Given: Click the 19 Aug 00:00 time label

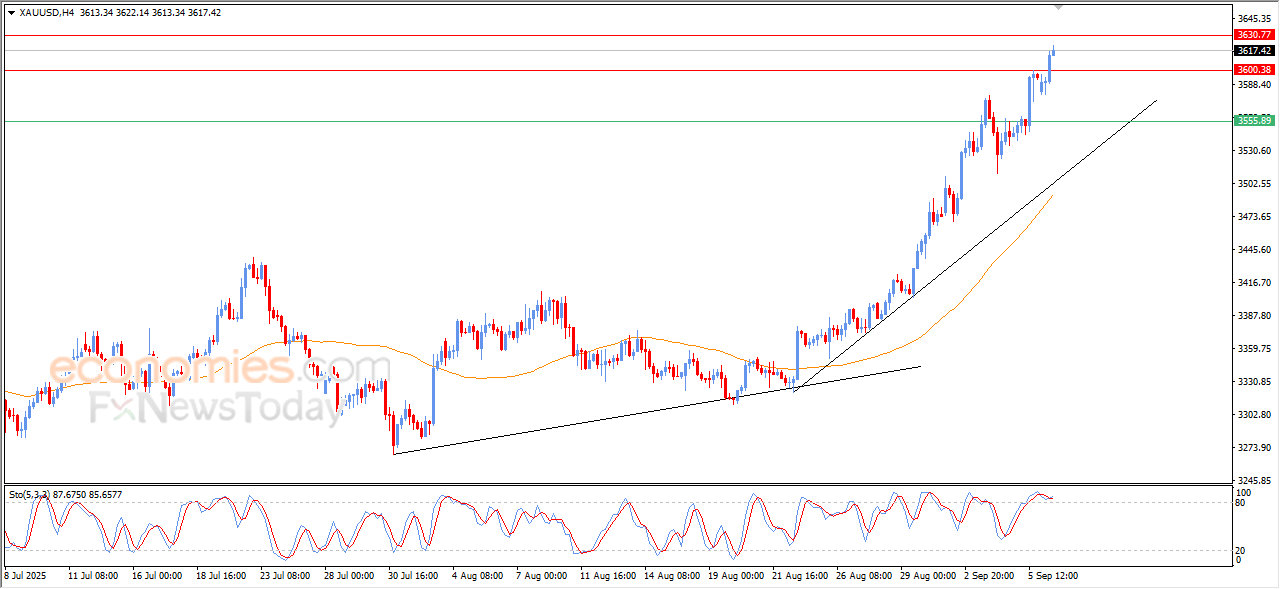Looking at the screenshot, I should [x=734, y=577].
